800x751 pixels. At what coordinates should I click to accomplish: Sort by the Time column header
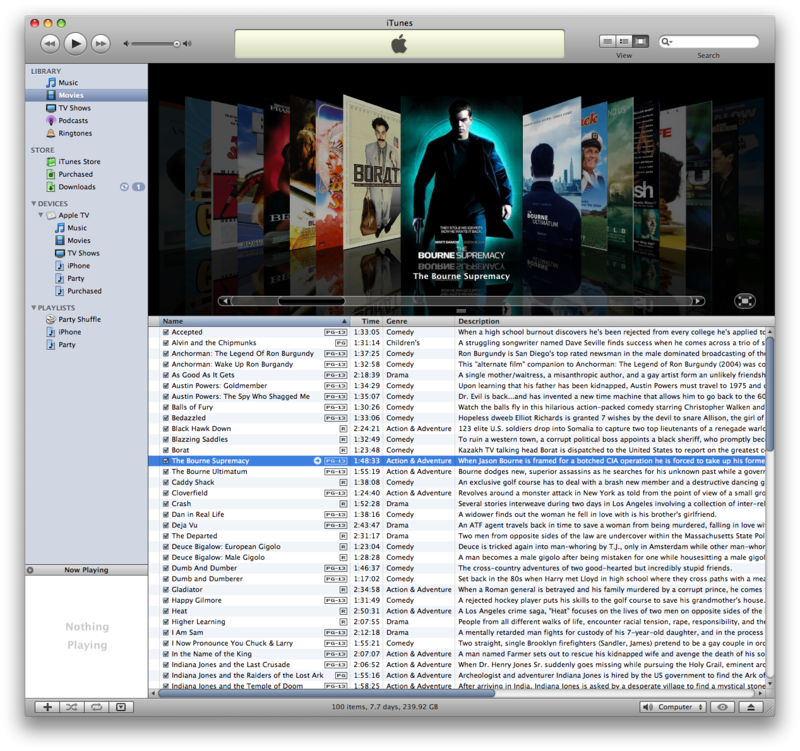[366, 321]
